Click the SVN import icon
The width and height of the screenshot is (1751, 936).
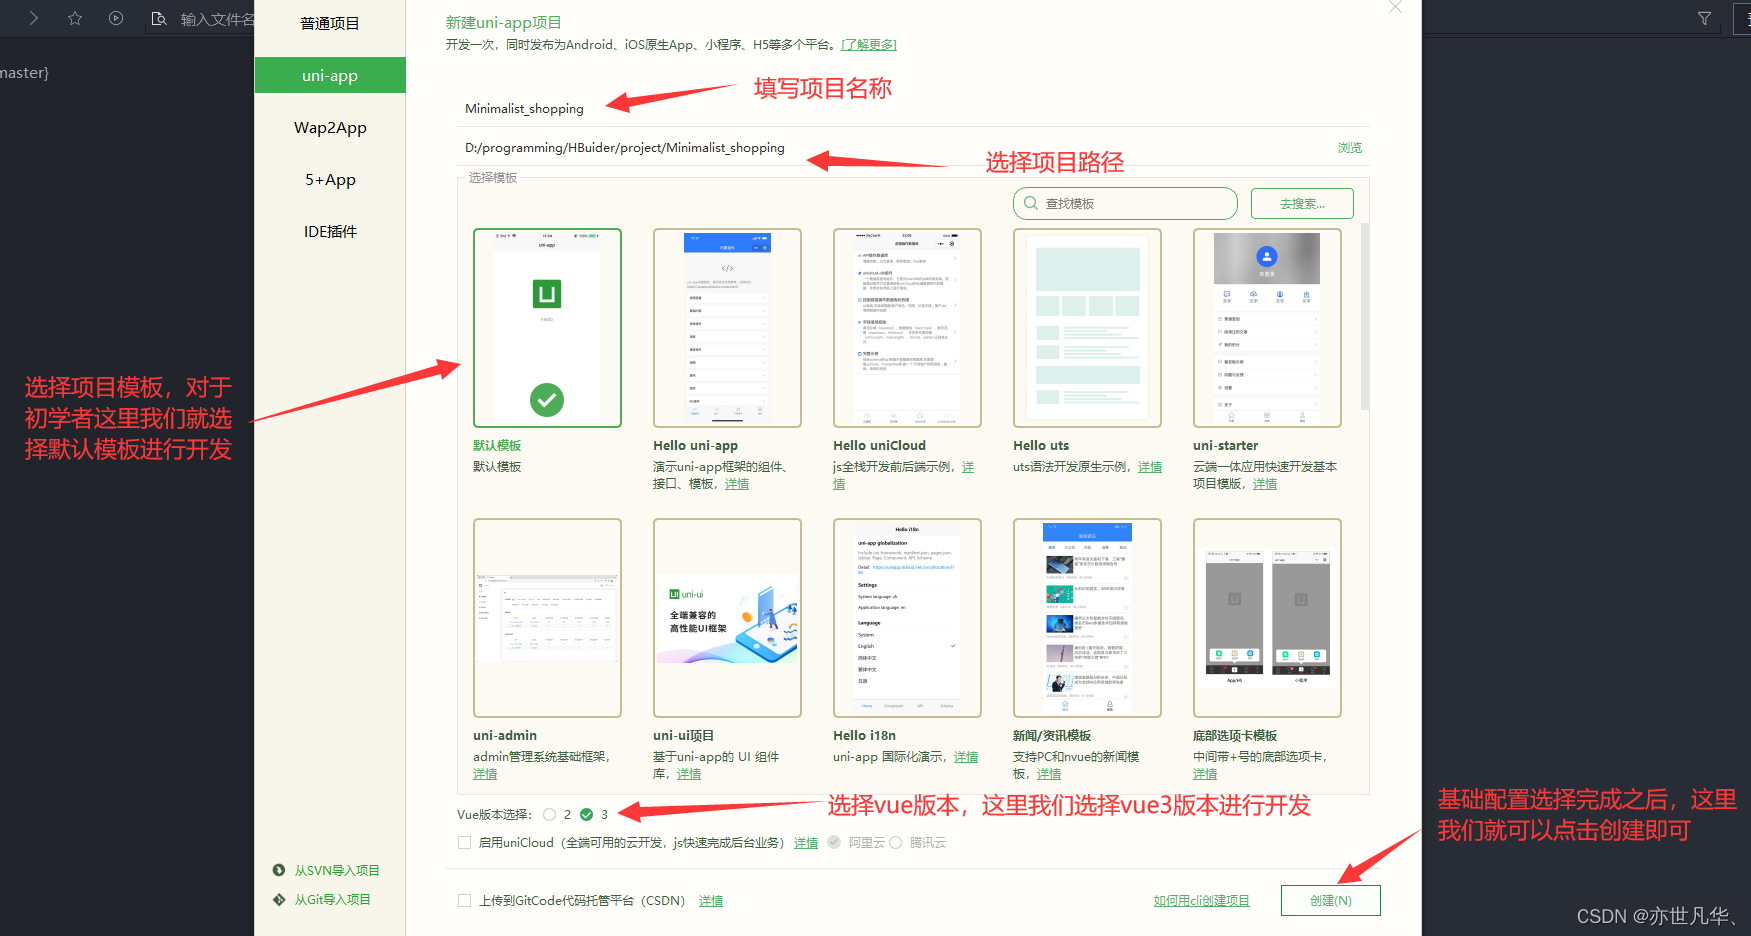[x=279, y=870]
